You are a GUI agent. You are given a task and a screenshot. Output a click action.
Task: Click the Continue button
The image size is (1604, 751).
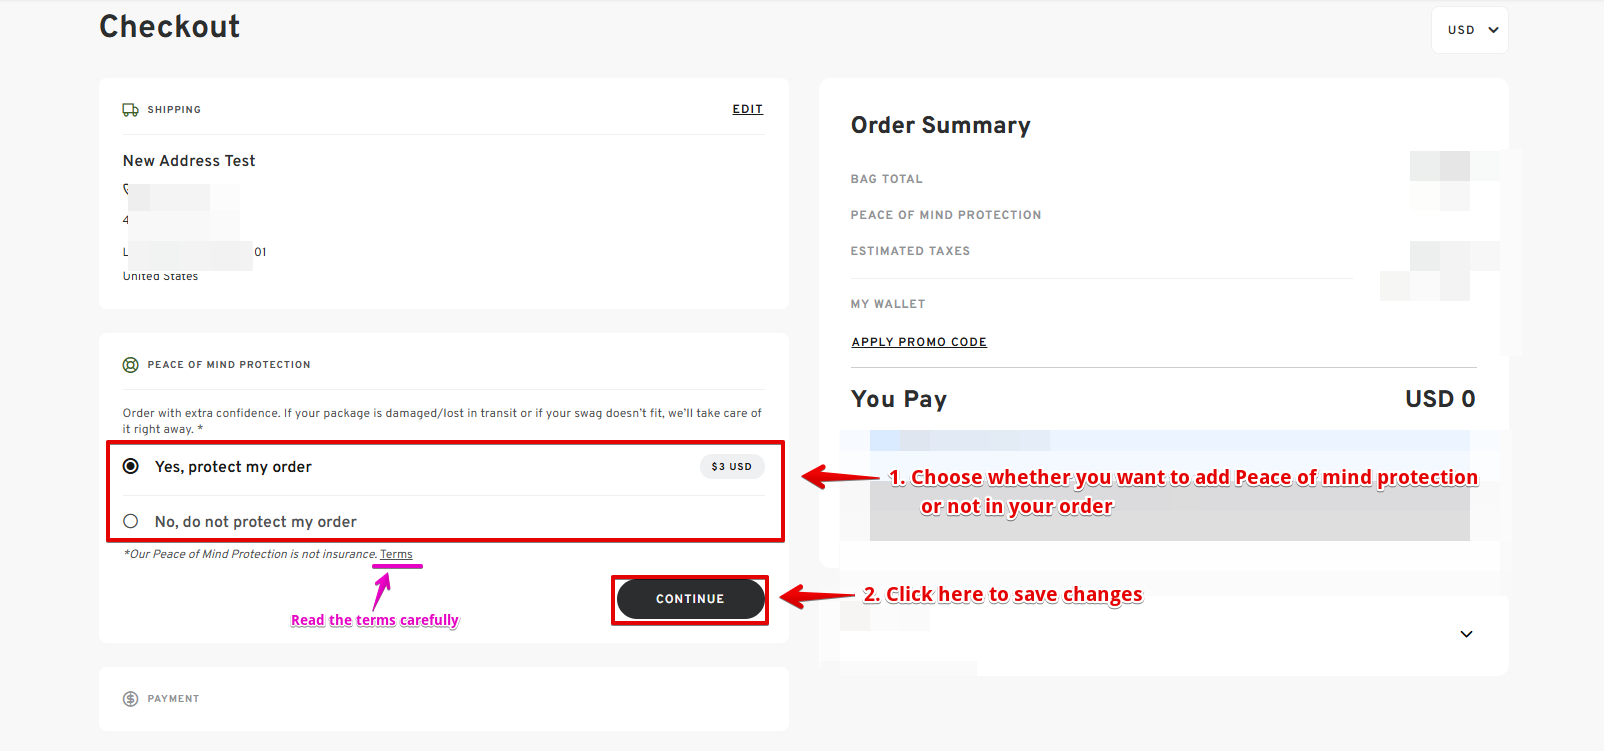pyautogui.click(x=690, y=599)
